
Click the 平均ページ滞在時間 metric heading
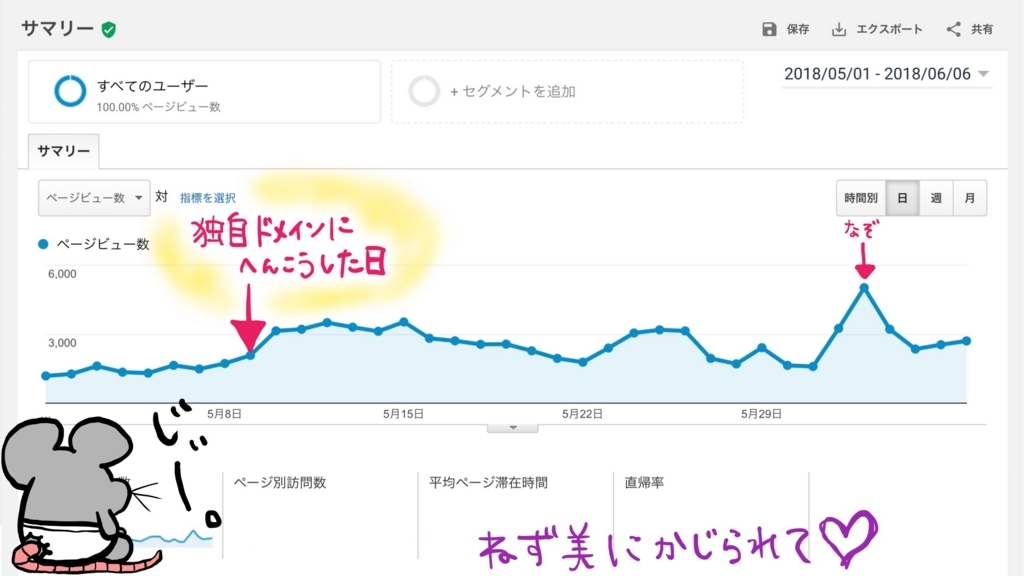pyautogui.click(x=488, y=483)
